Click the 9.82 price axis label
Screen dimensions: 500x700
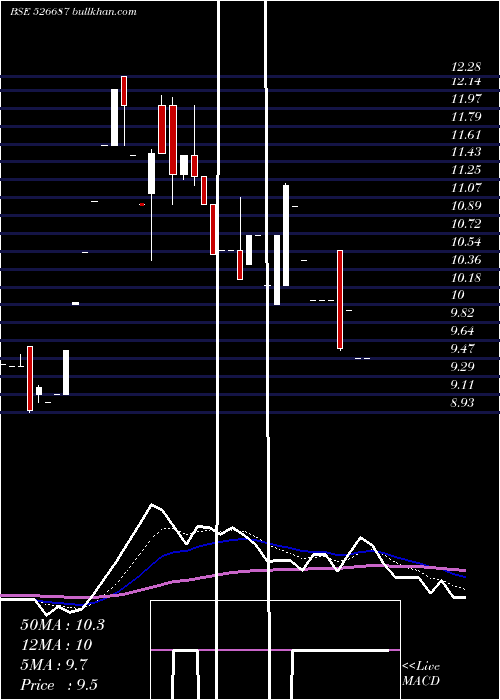coord(462,313)
